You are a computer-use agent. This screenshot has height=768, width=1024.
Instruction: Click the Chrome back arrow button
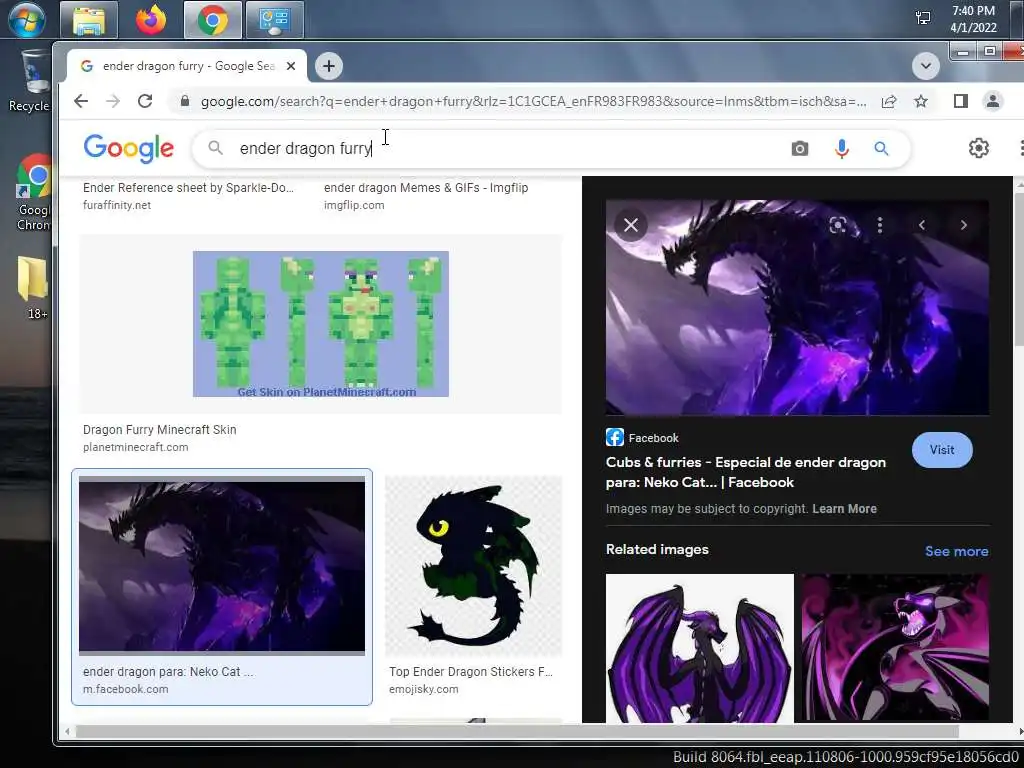80,101
